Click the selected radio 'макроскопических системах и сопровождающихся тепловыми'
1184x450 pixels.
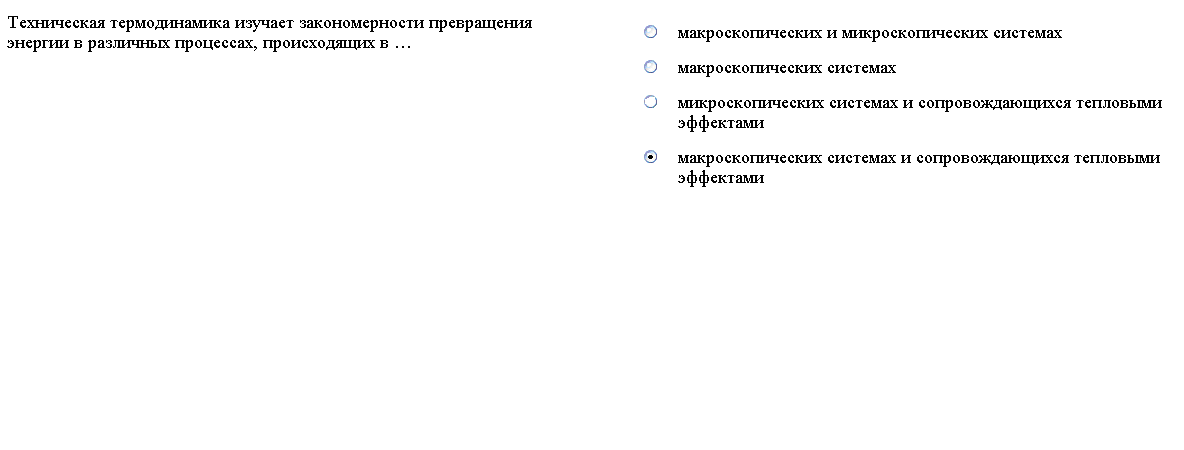[x=650, y=157]
